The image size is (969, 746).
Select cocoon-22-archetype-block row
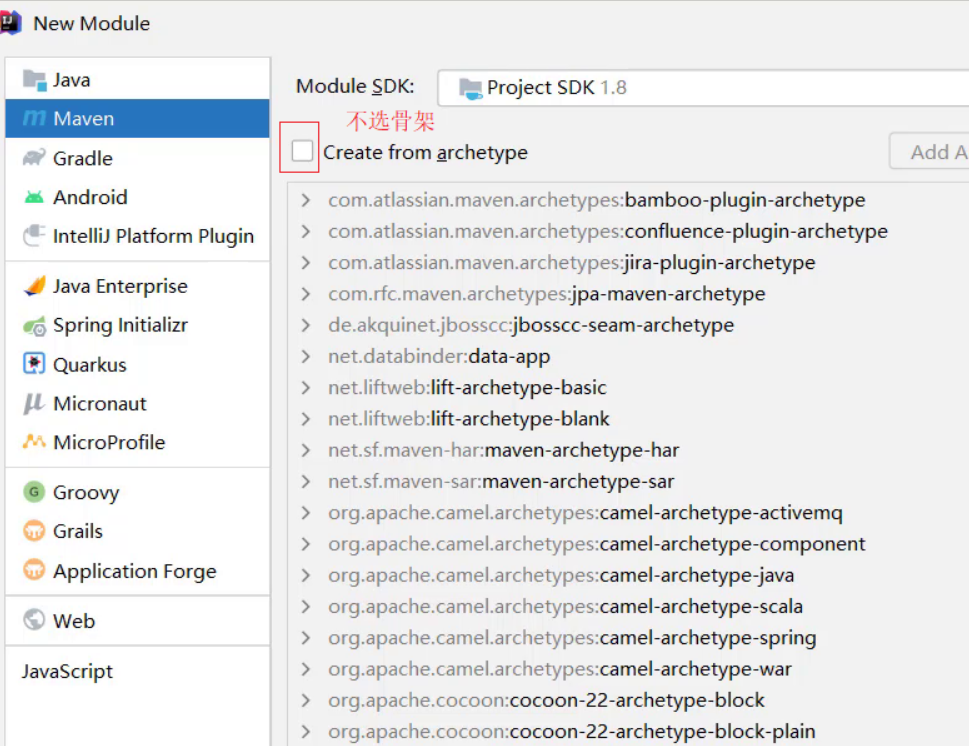[628, 700]
